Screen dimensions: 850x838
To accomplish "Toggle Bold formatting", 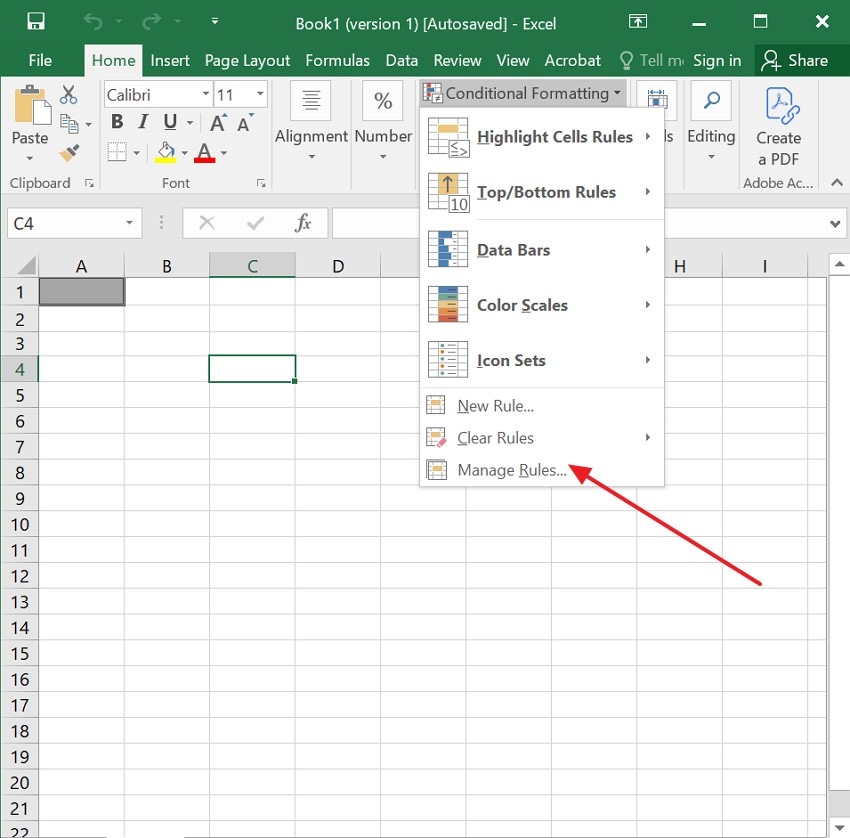I will [117, 122].
